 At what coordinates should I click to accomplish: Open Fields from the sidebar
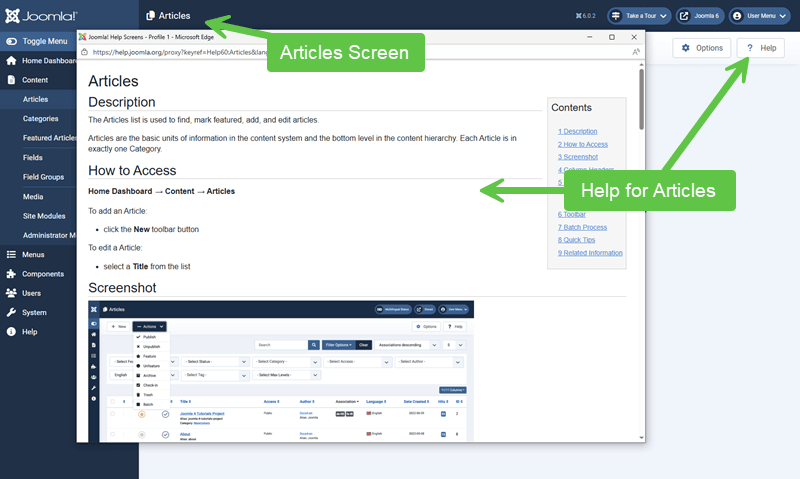[33, 158]
